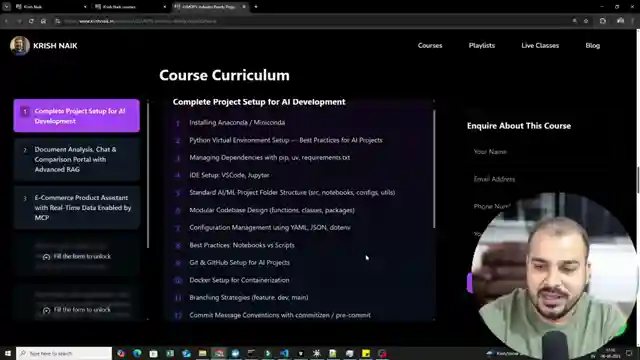Viewport: 640px width, 360px height.
Task: Open Courses in the navigation menu
Action: pyautogui.click(x=430, y=46)
